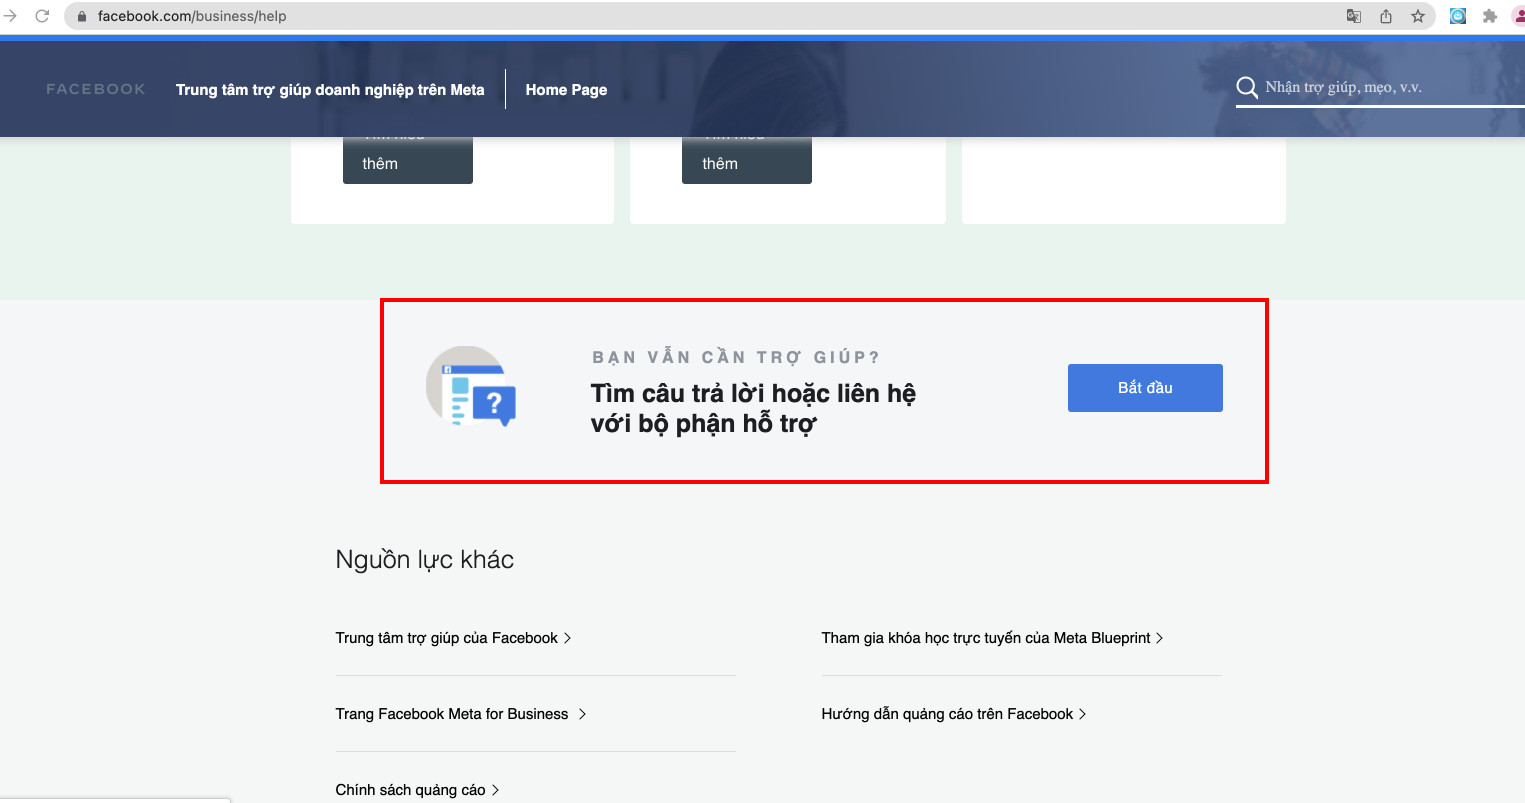
Task: Click the FACEBOOK logo text
Action: pyautogui.click(x=96, y=89)
